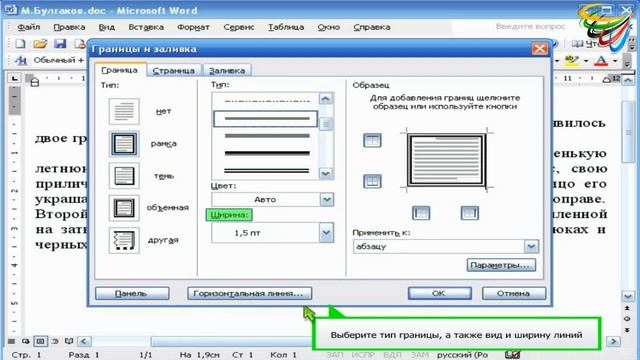Choose the double line style in the list
Image resolution: width=640 pixels, height=360 pixels.
(266, 171)
